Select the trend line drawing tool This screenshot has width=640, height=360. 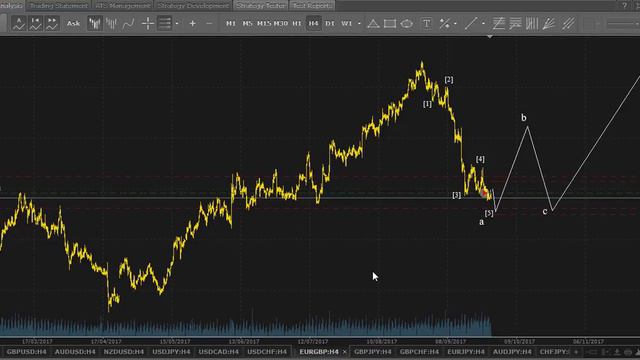click(471, 23)
